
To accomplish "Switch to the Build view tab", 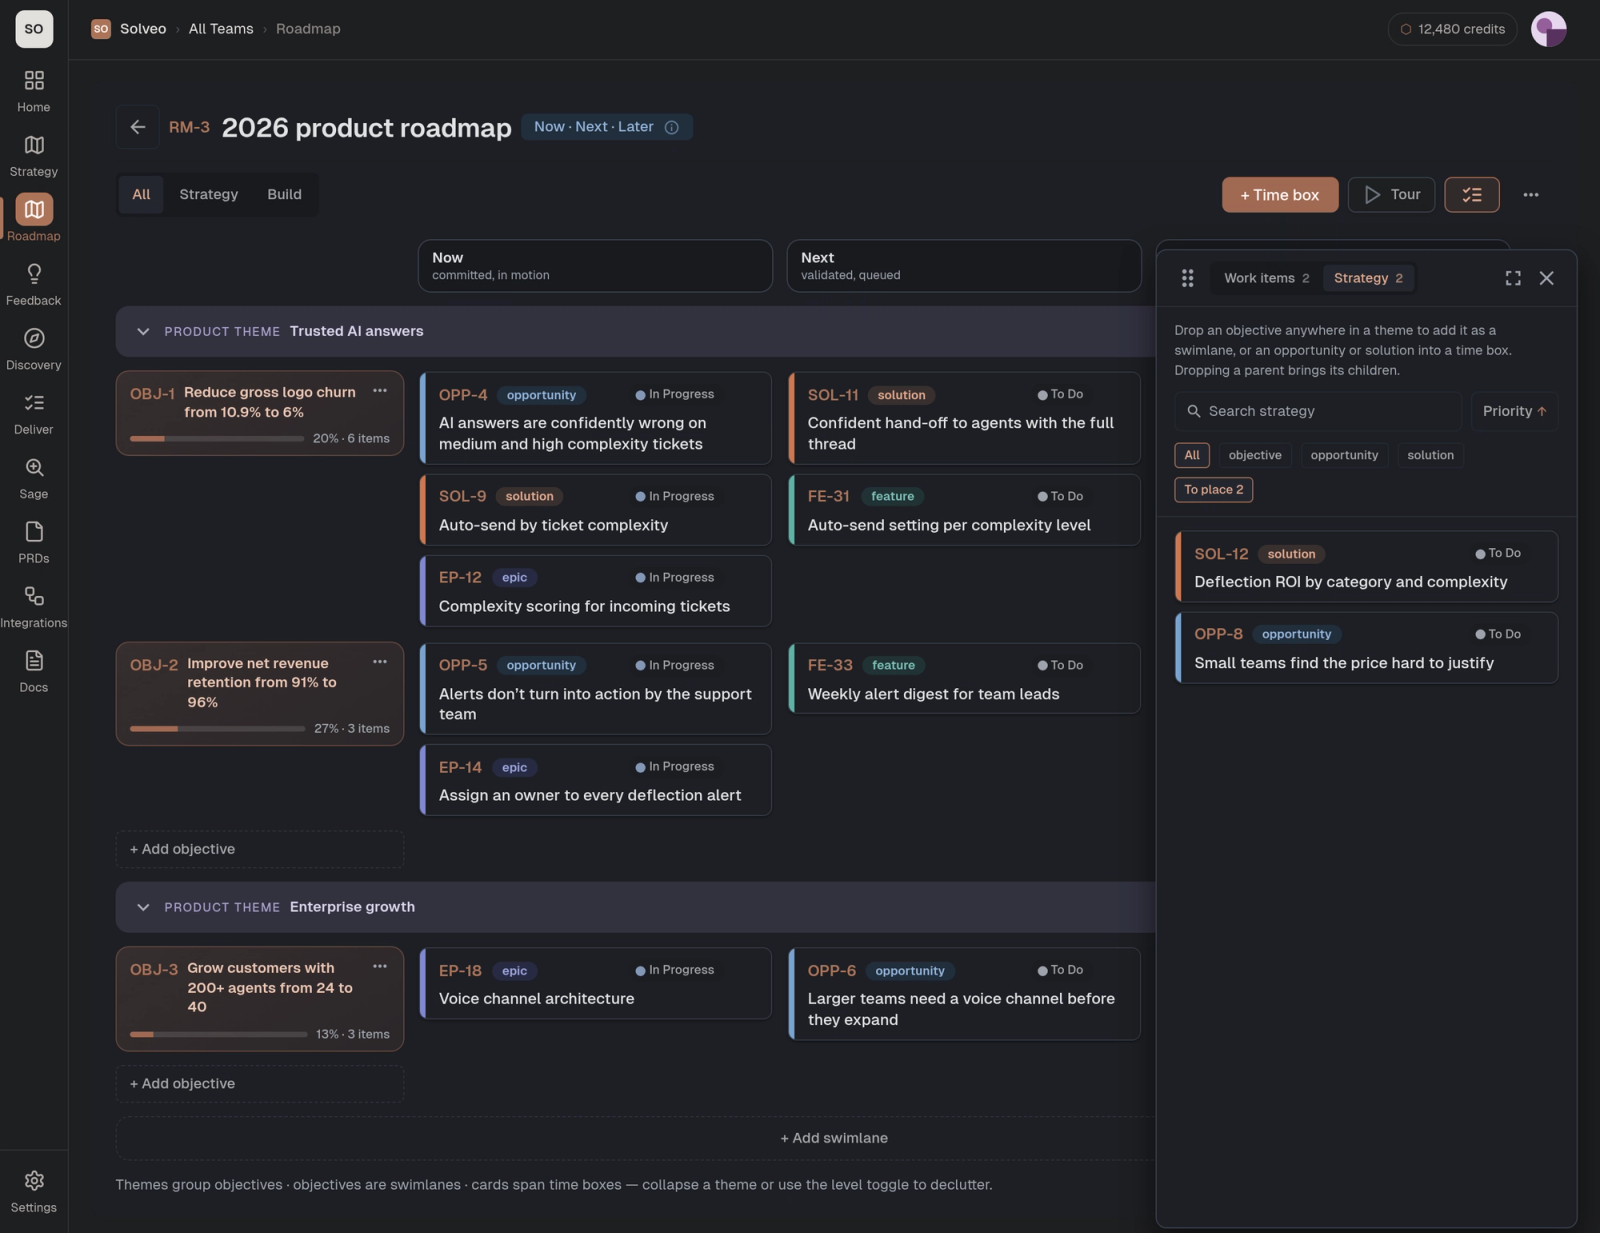I will pyautogui.click(x=284, y=194).
